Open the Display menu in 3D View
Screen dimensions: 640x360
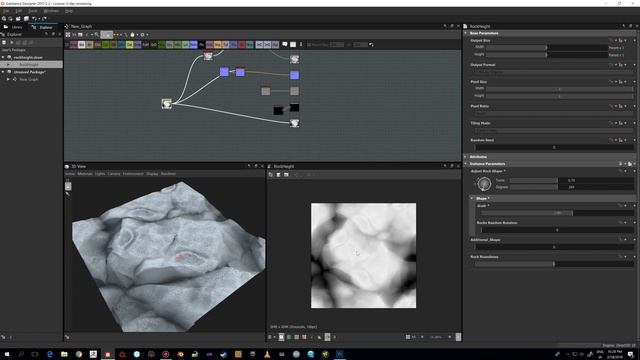pos(152,174)
